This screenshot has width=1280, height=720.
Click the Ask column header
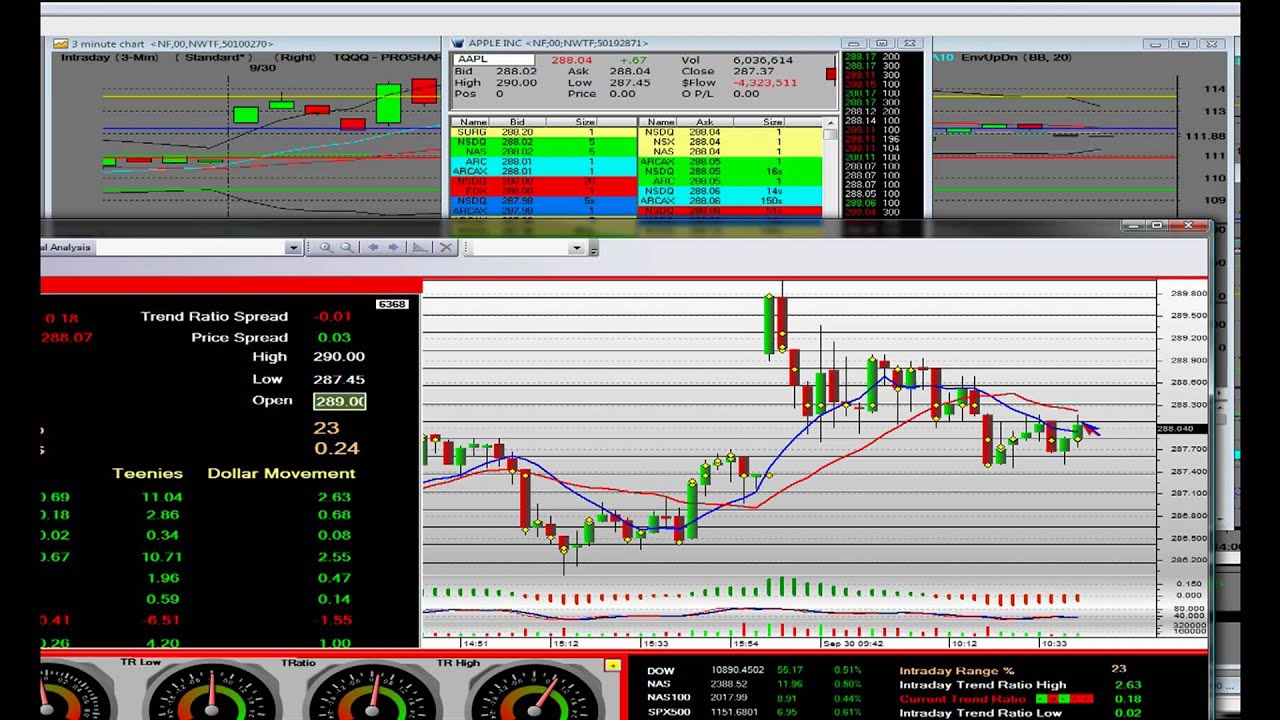(x=704, y=122)
